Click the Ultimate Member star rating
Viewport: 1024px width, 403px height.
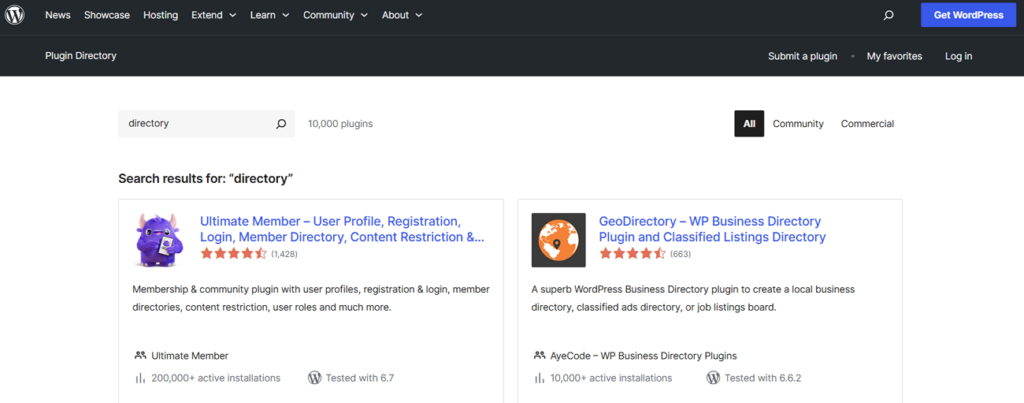pyautogui.click(x=234, y=254)
